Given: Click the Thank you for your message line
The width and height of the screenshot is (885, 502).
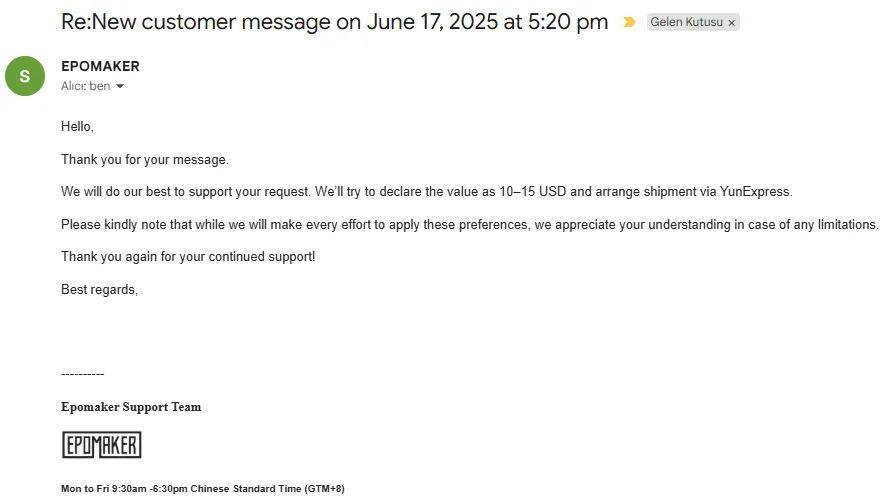Looking at the screenshot, I should coord(144,159).
